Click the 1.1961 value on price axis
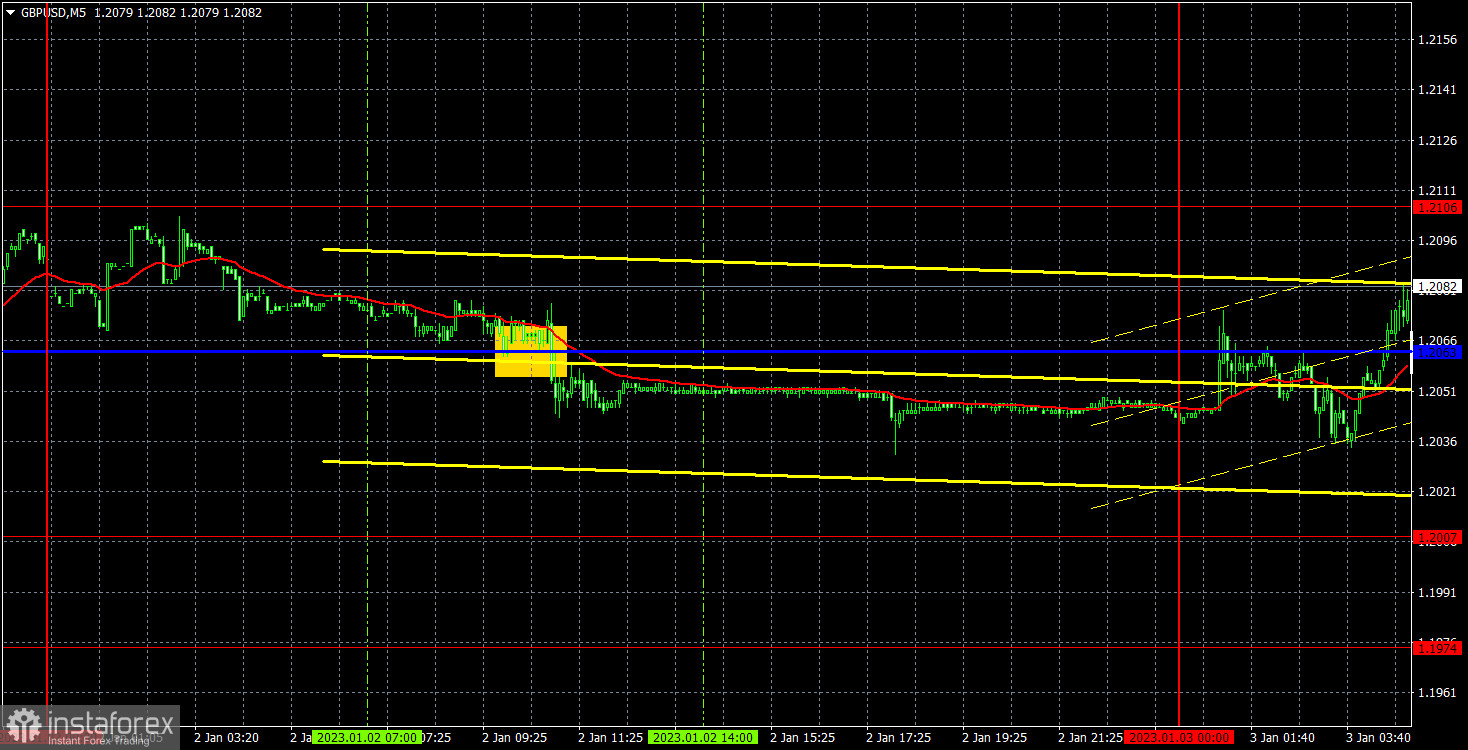 click(x=1437, y=693)
